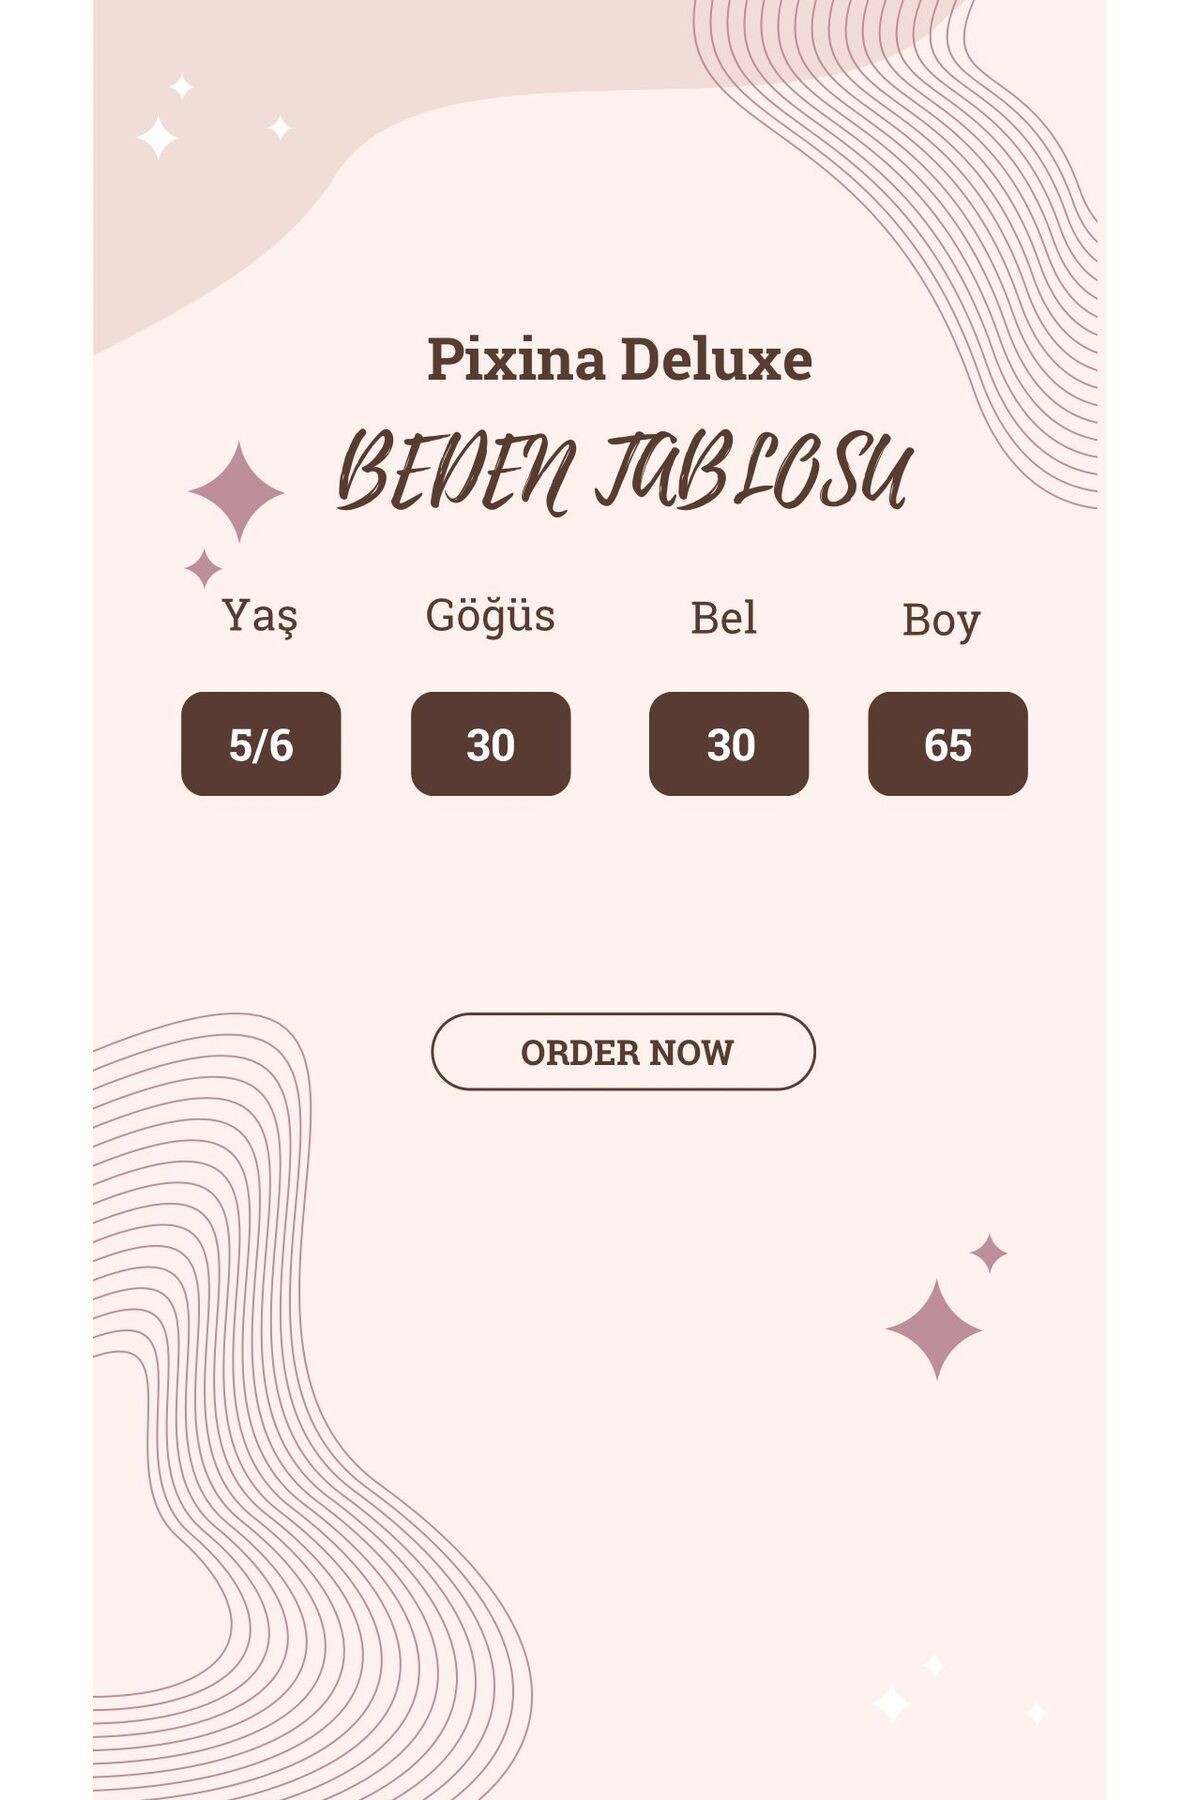
Task: Click the Göğüs column label
Action: tap(490, 615)
